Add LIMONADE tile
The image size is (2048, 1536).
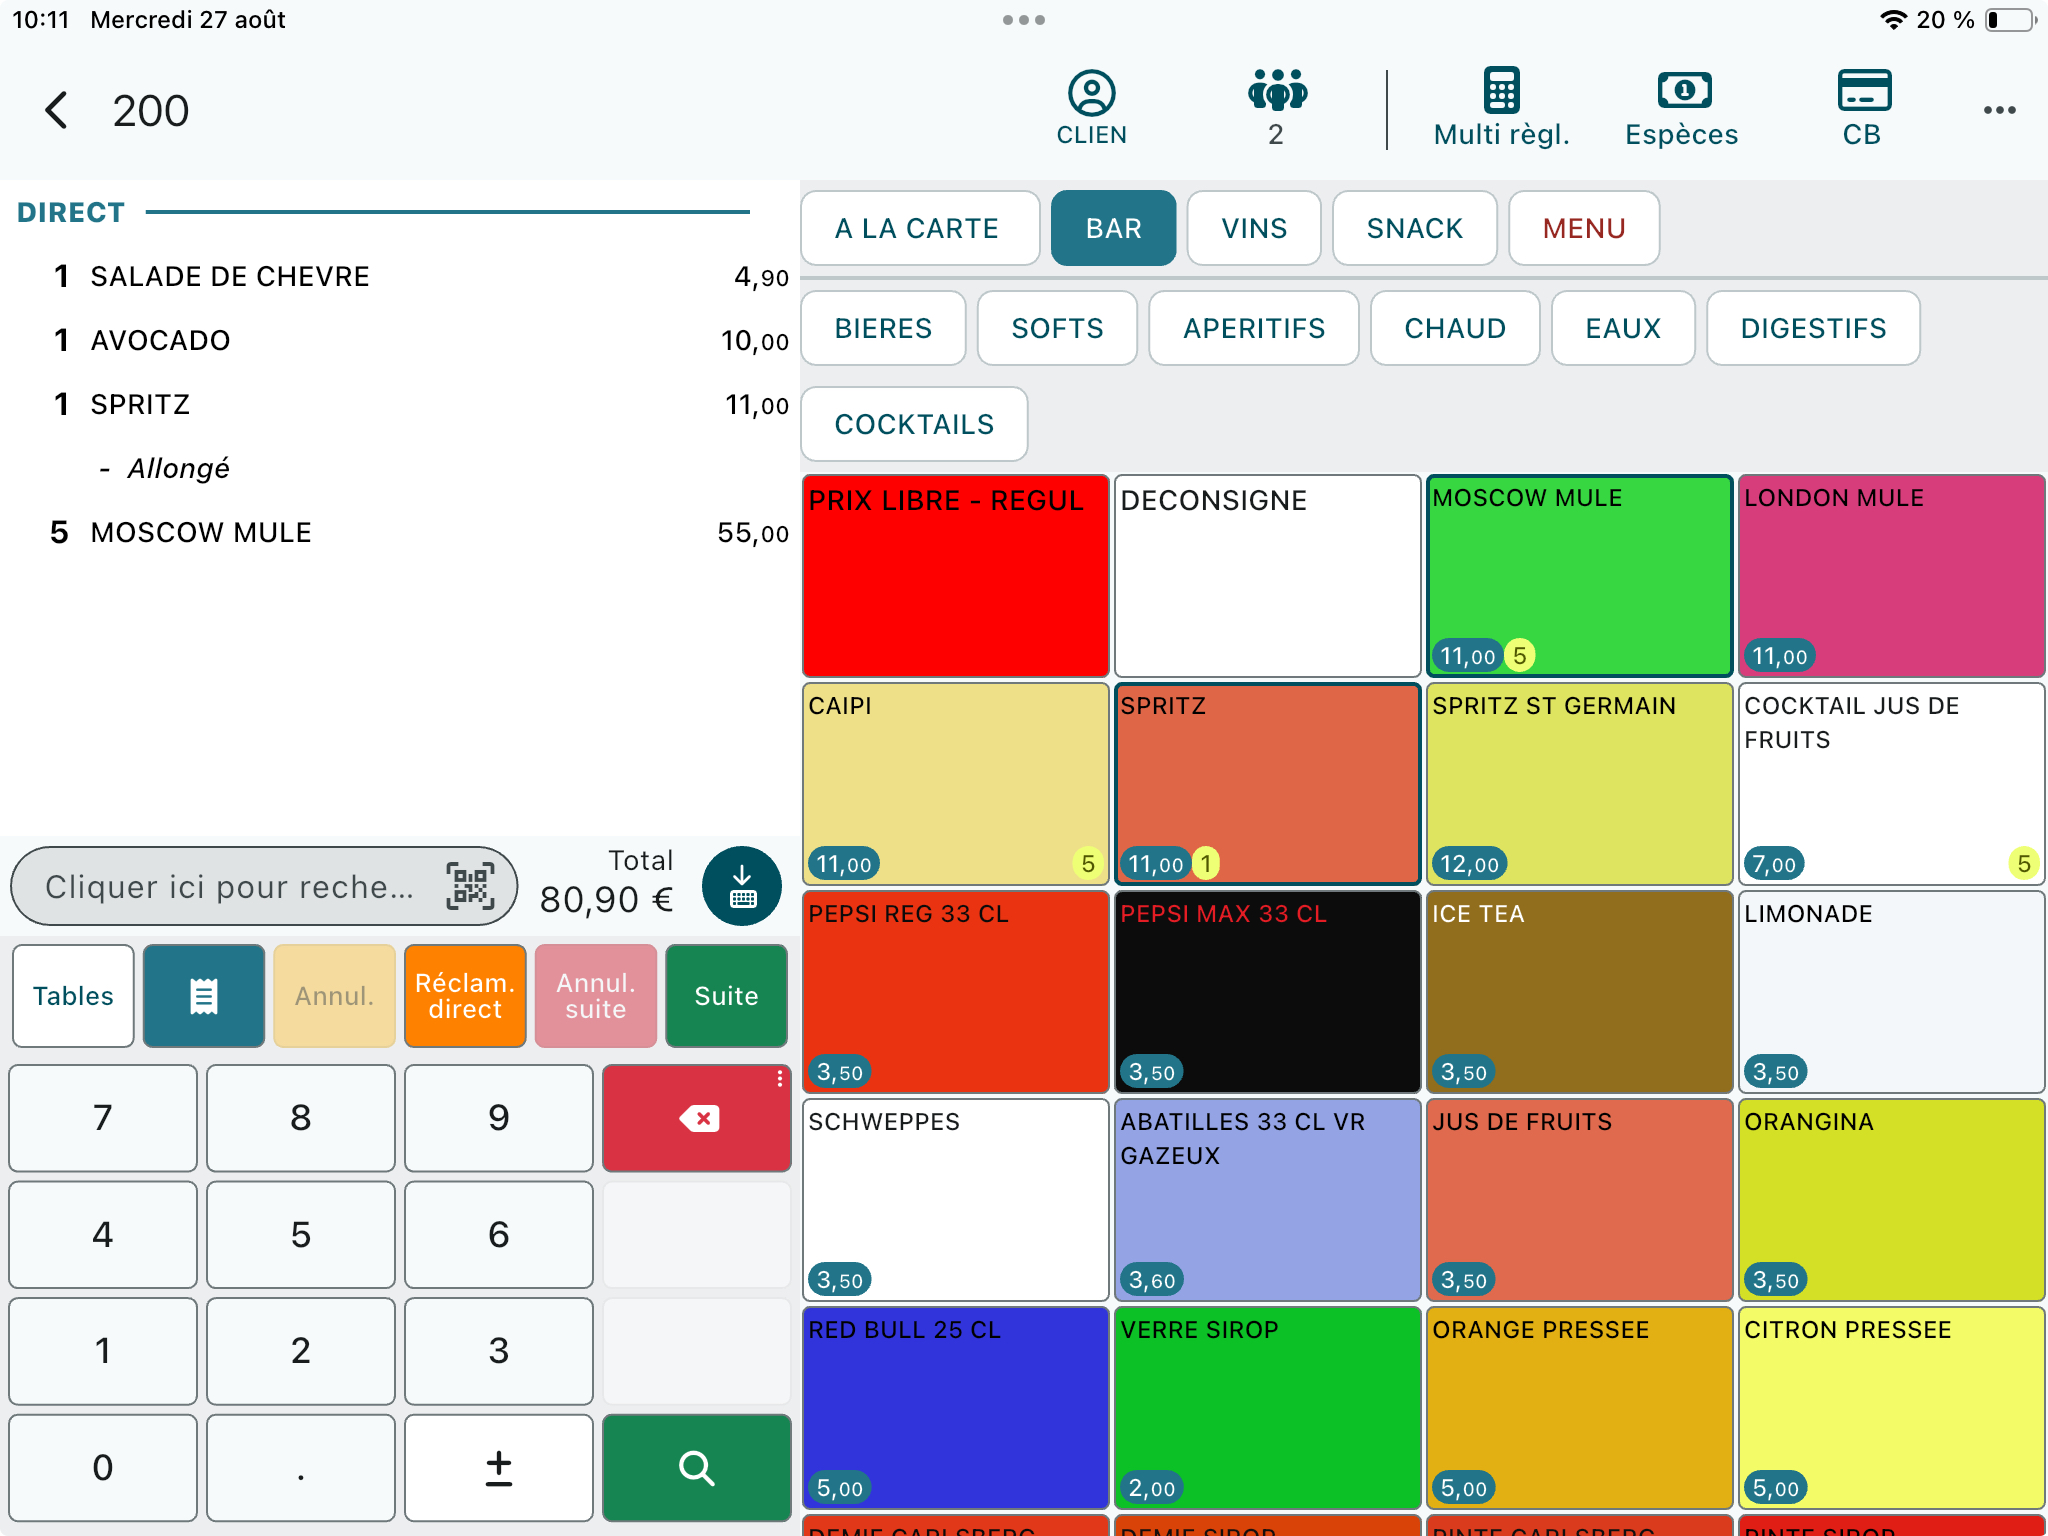point(1892,992)
